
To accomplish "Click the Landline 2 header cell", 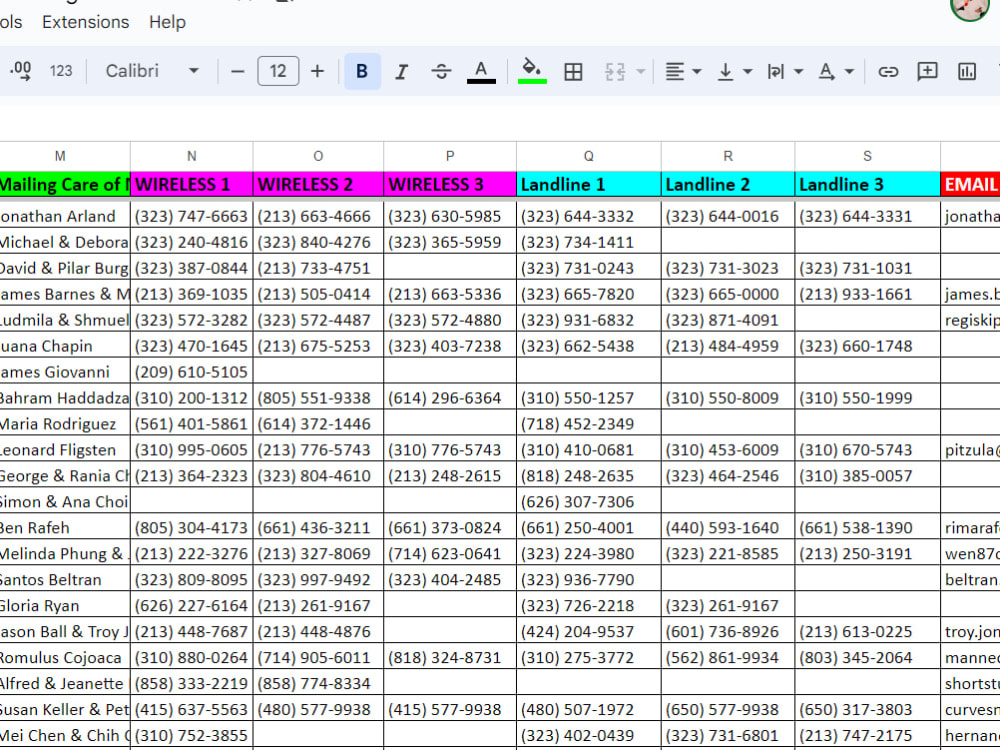I will pyautogui.click(x=728, y=184).
